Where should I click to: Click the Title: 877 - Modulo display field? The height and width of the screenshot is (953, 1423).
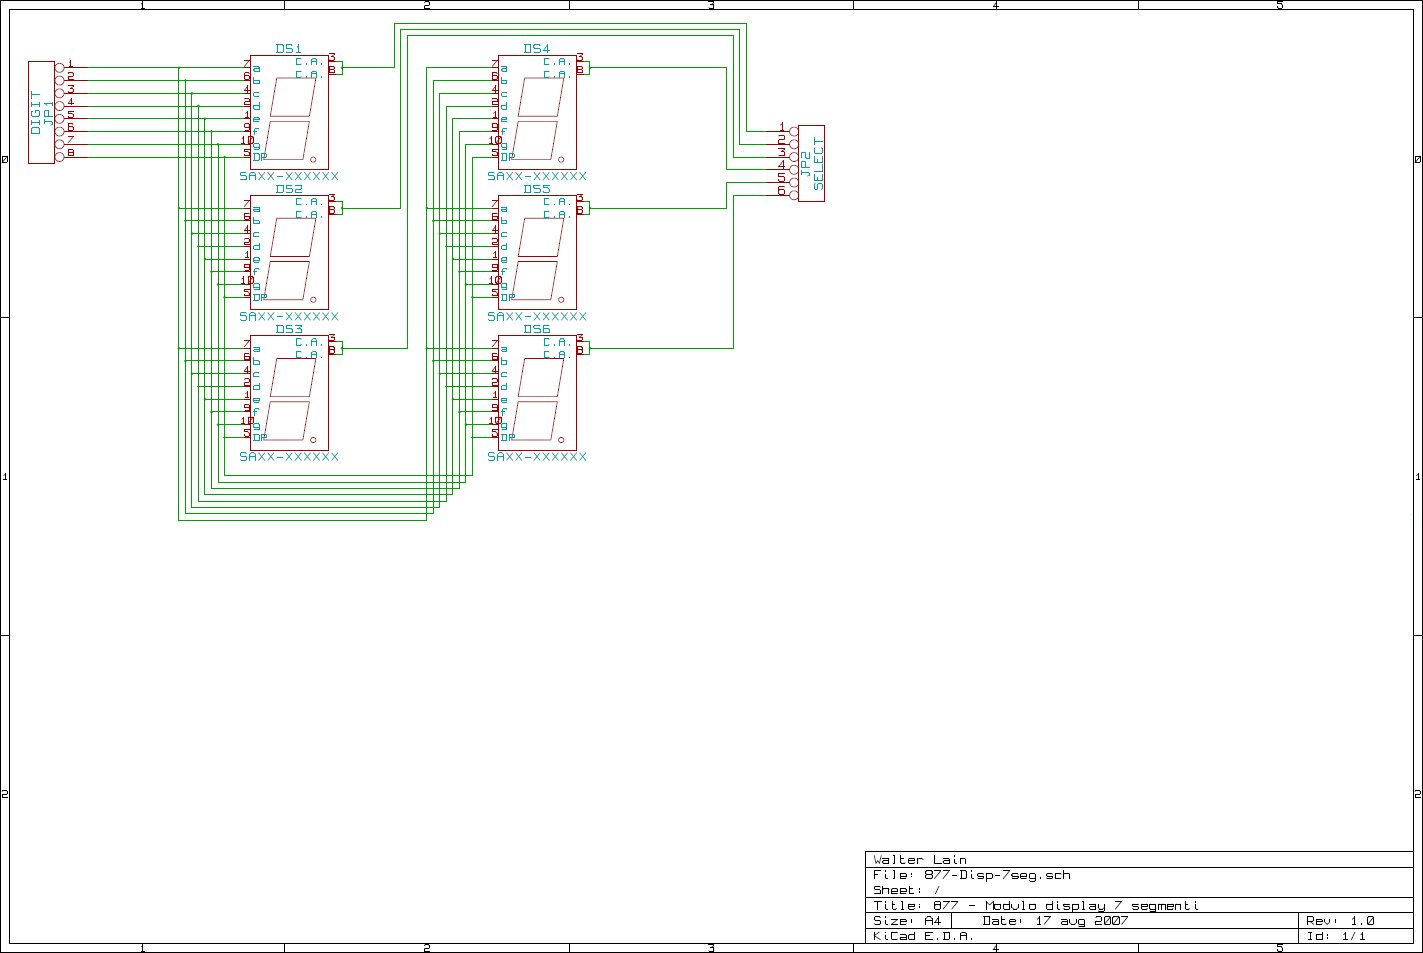pos(1036,906)
